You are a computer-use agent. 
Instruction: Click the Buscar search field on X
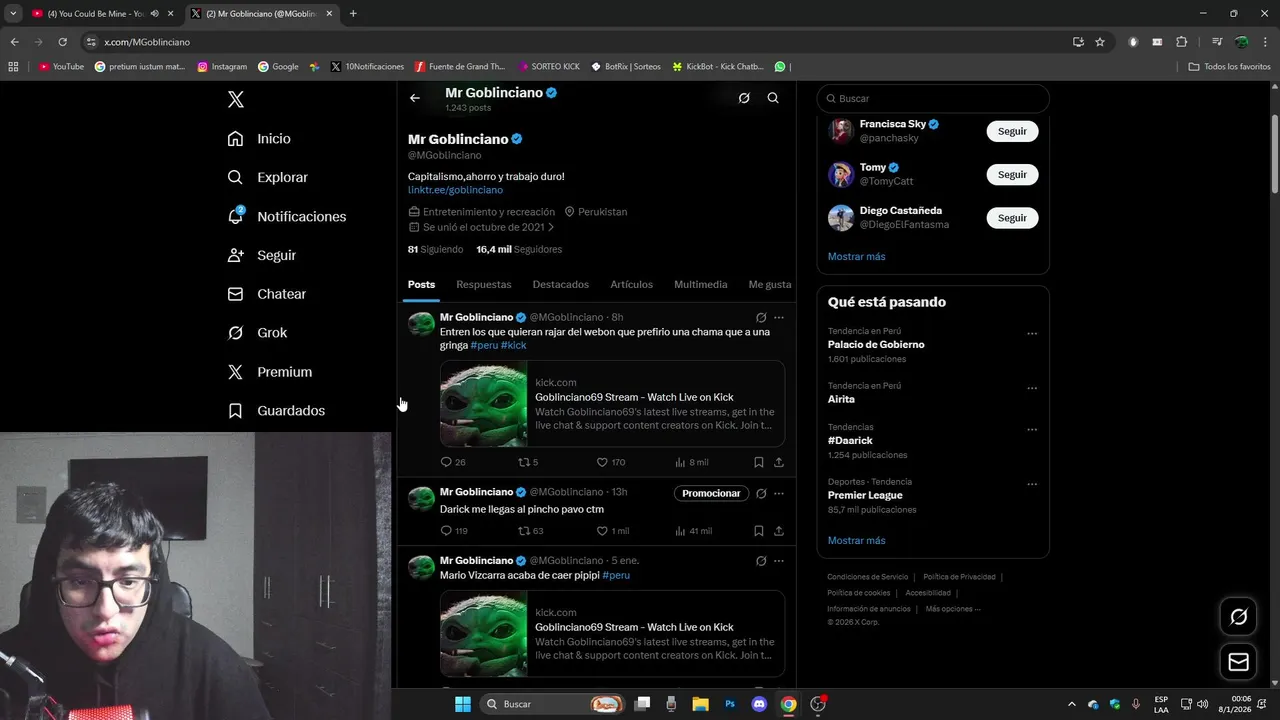pos(933,98)
